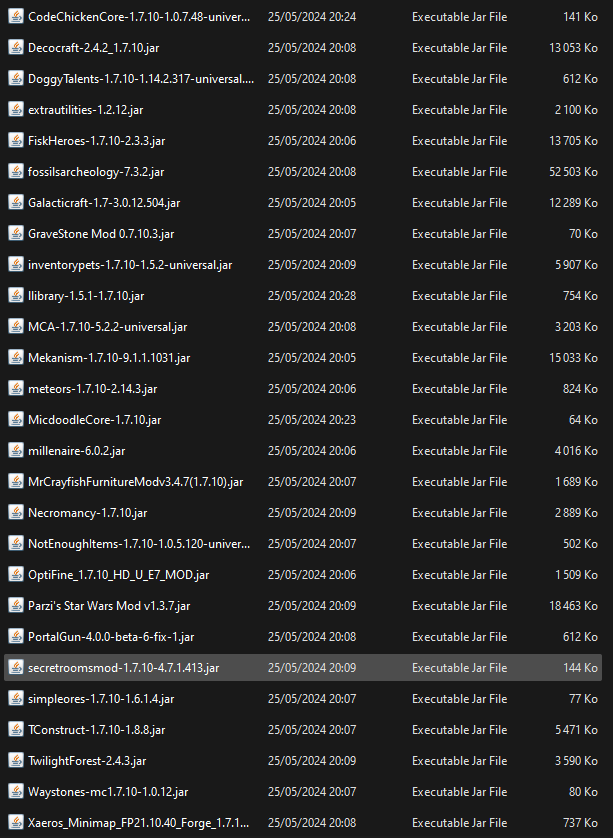Select file name TwilightForest-2.4.3.jar

(x=87, y=761)
